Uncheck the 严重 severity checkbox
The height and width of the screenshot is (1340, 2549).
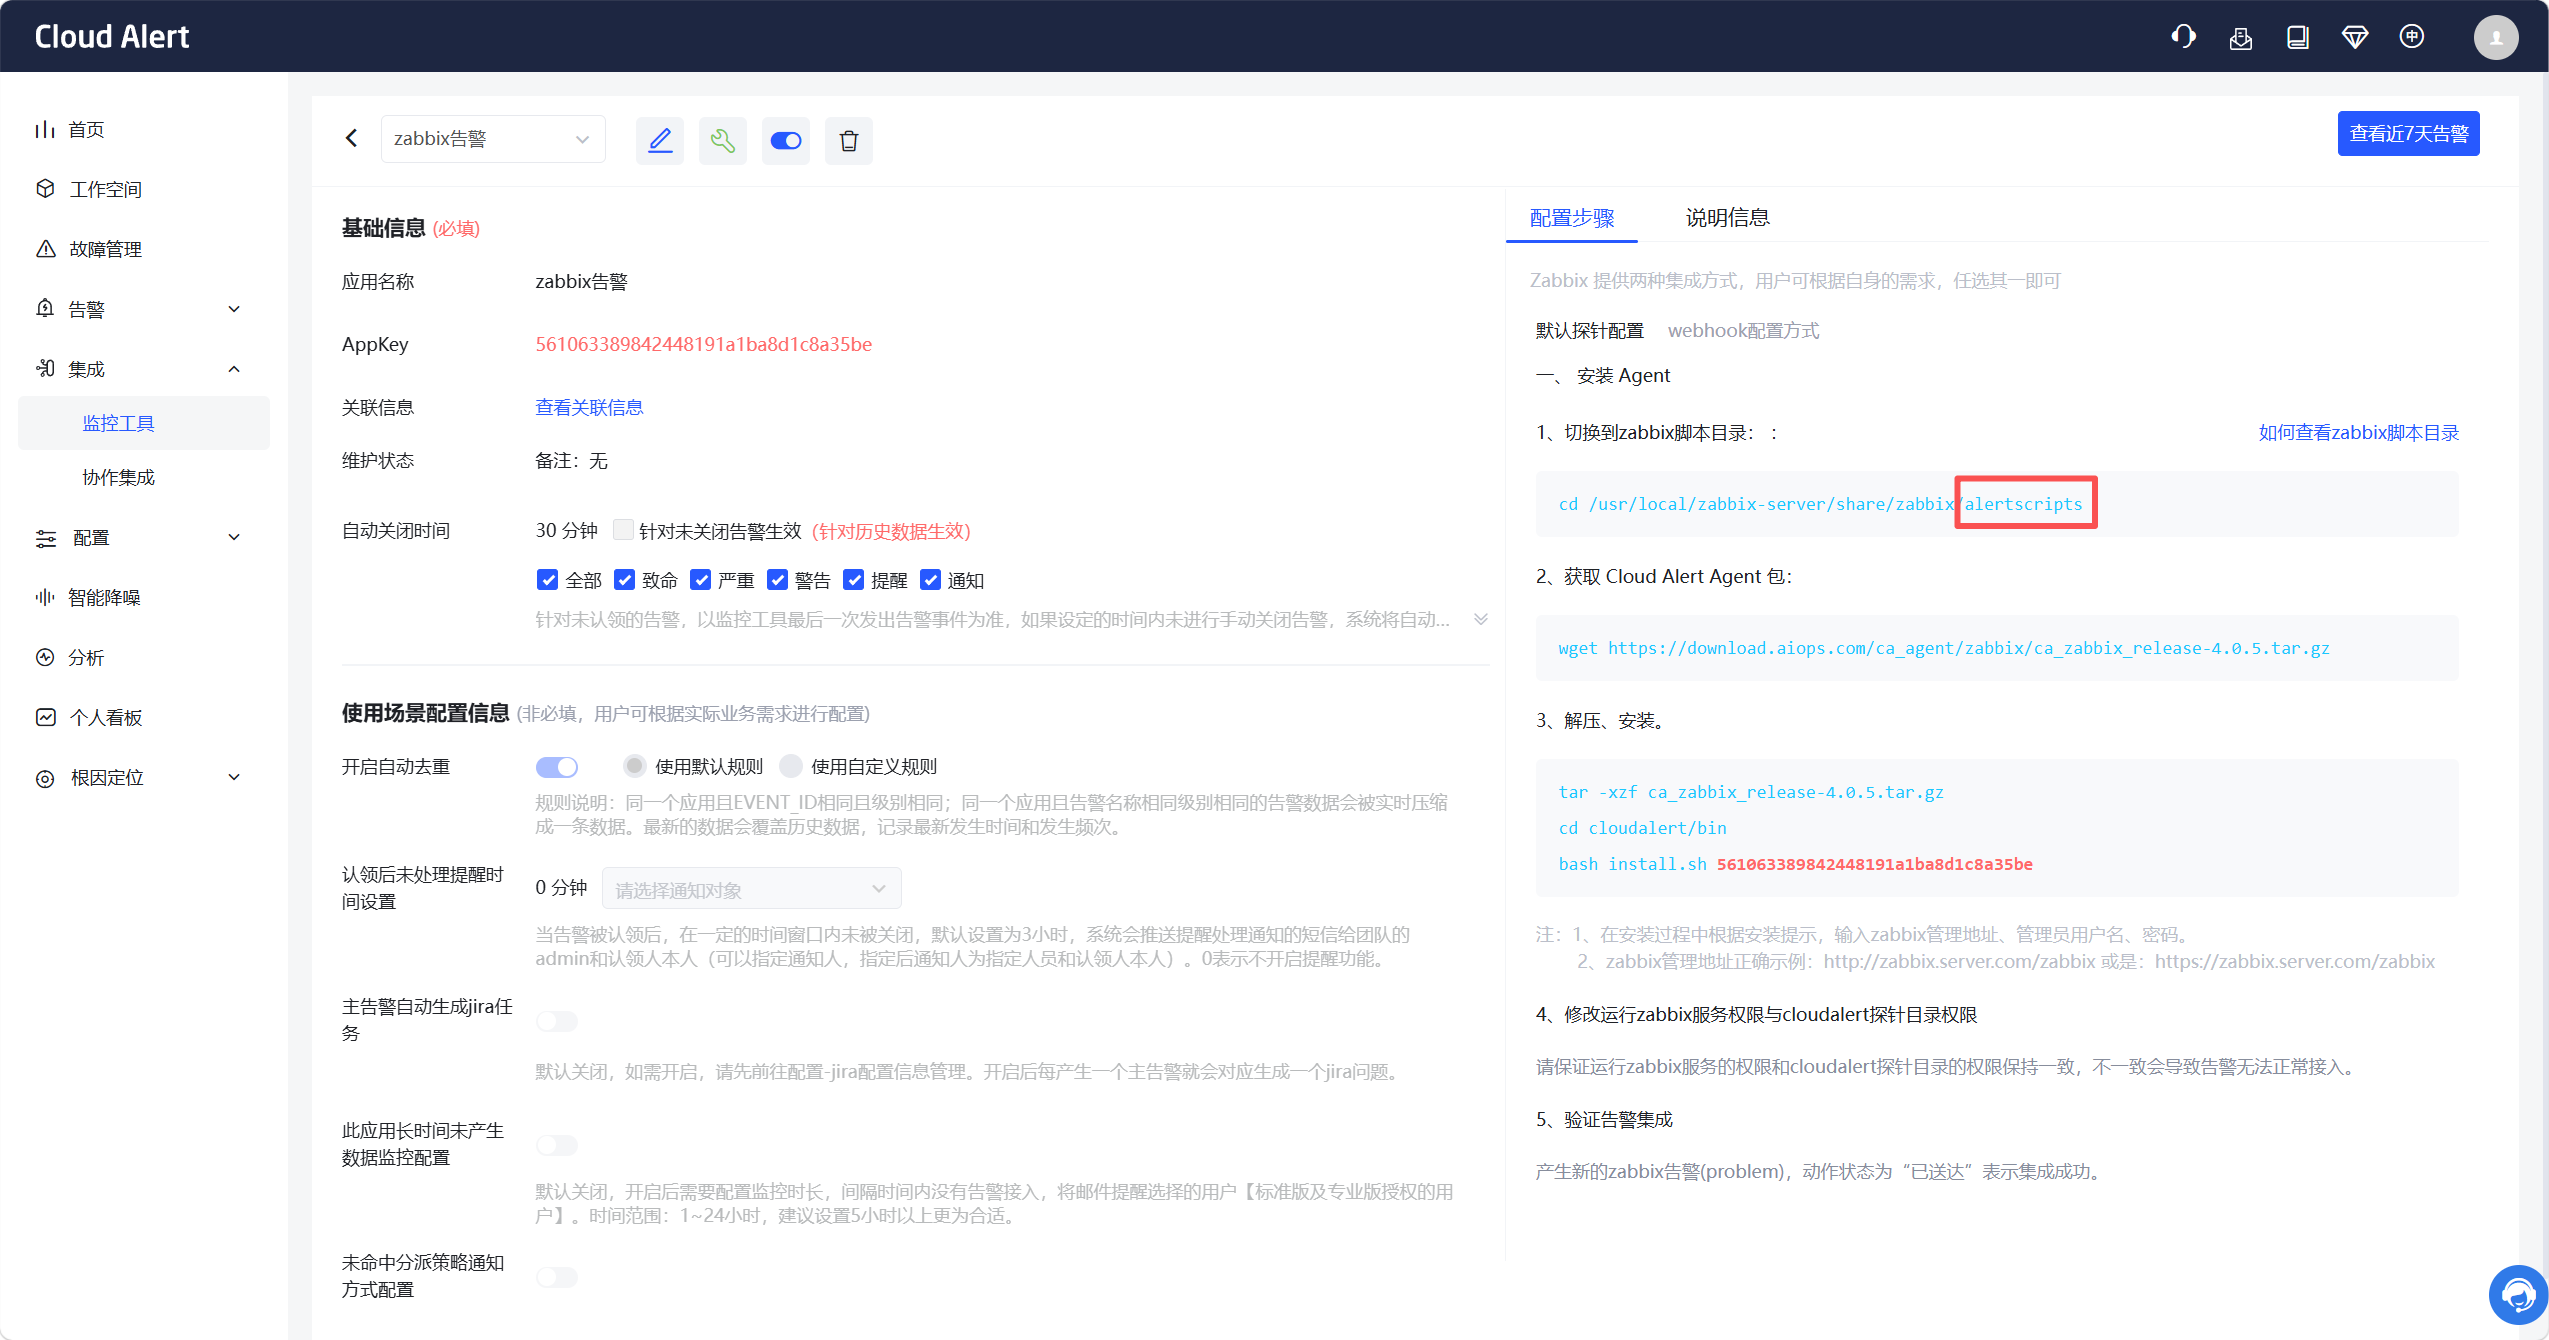701,580
